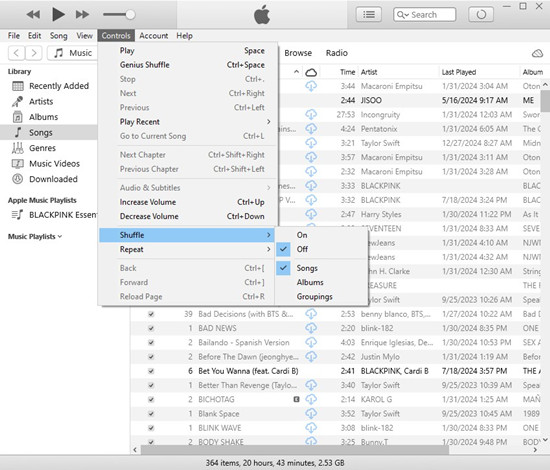Screen dimensions: 550x470
Task: Click the main Play button
Action: pyautogui.click(x=58, y=14)
